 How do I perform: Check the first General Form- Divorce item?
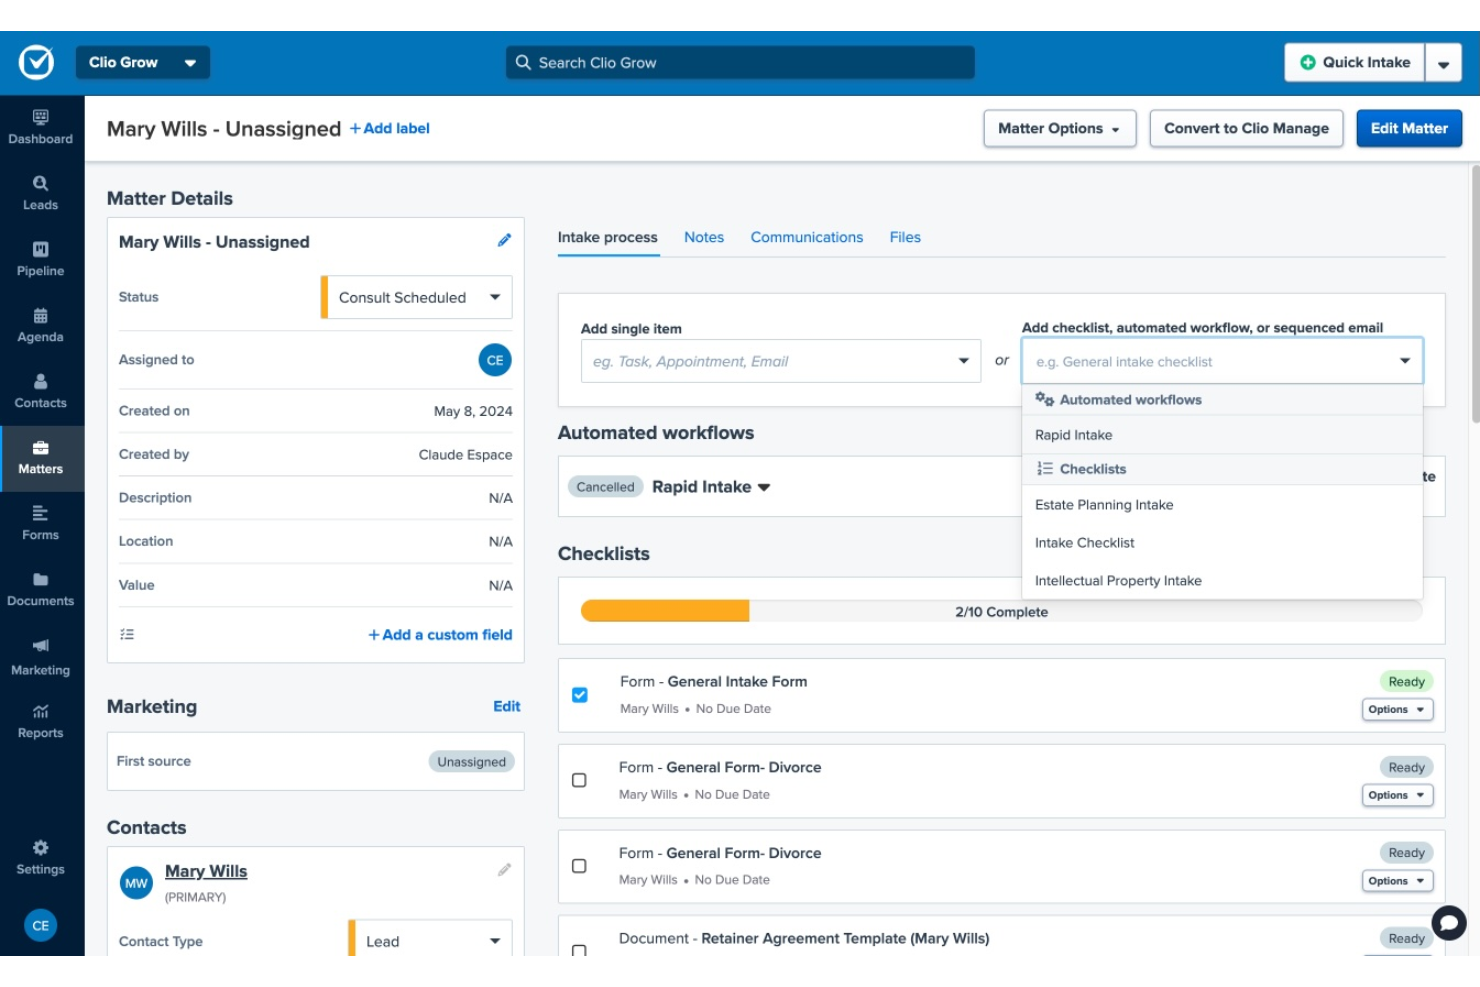pyautogui.click(x=578, y=780)
